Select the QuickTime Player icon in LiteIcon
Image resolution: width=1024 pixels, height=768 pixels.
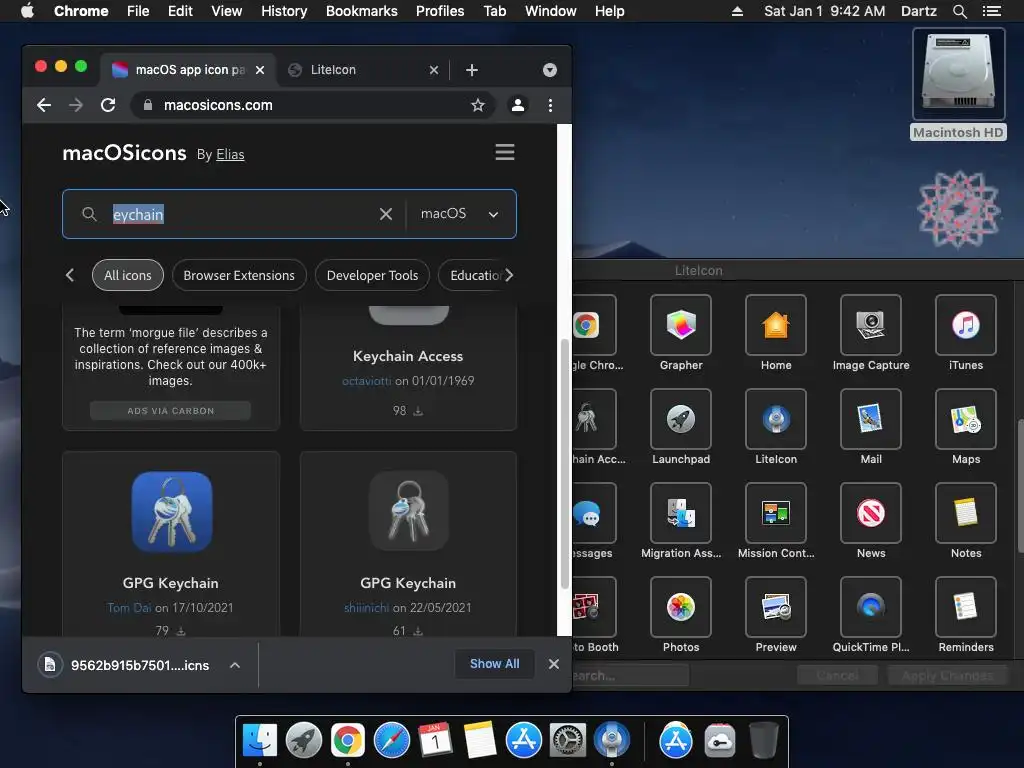tap(871, 607)
